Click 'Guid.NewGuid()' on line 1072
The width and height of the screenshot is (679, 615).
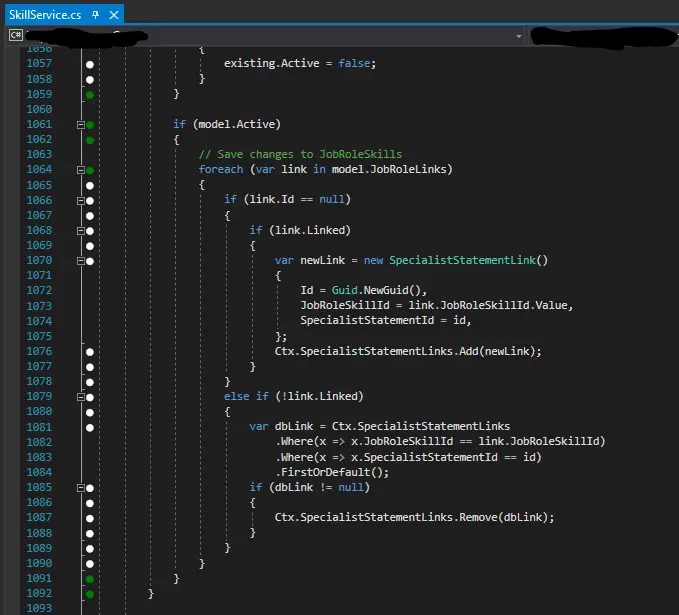[376, 290]
